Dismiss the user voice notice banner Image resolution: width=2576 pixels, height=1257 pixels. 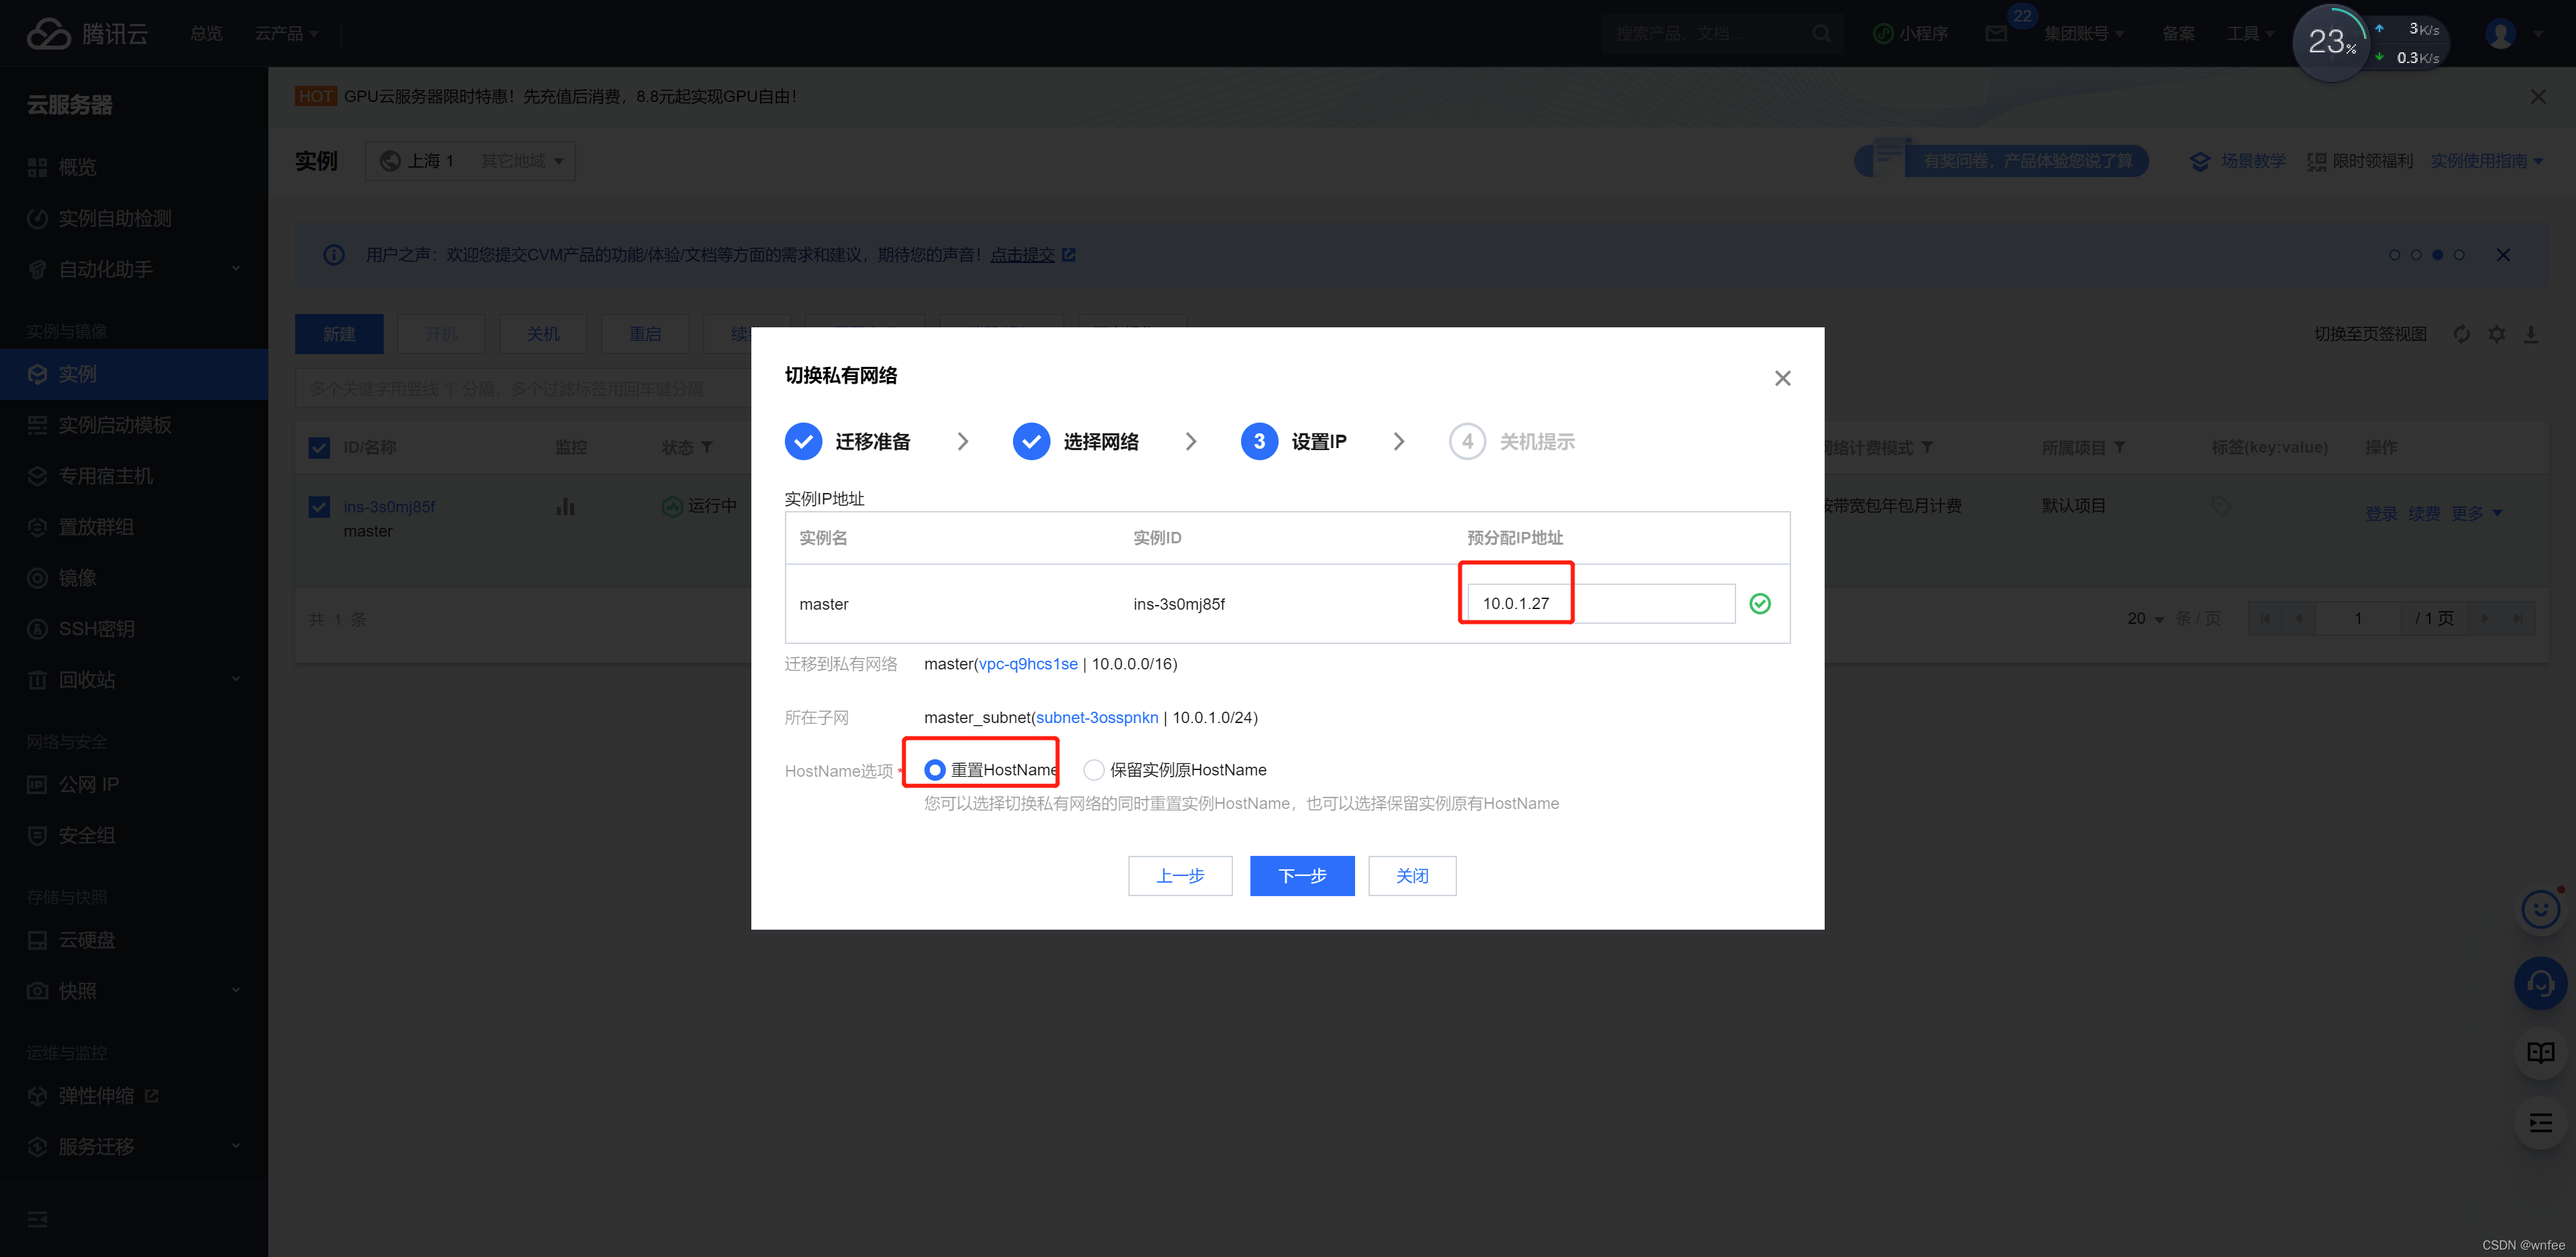coord(2503,255)
